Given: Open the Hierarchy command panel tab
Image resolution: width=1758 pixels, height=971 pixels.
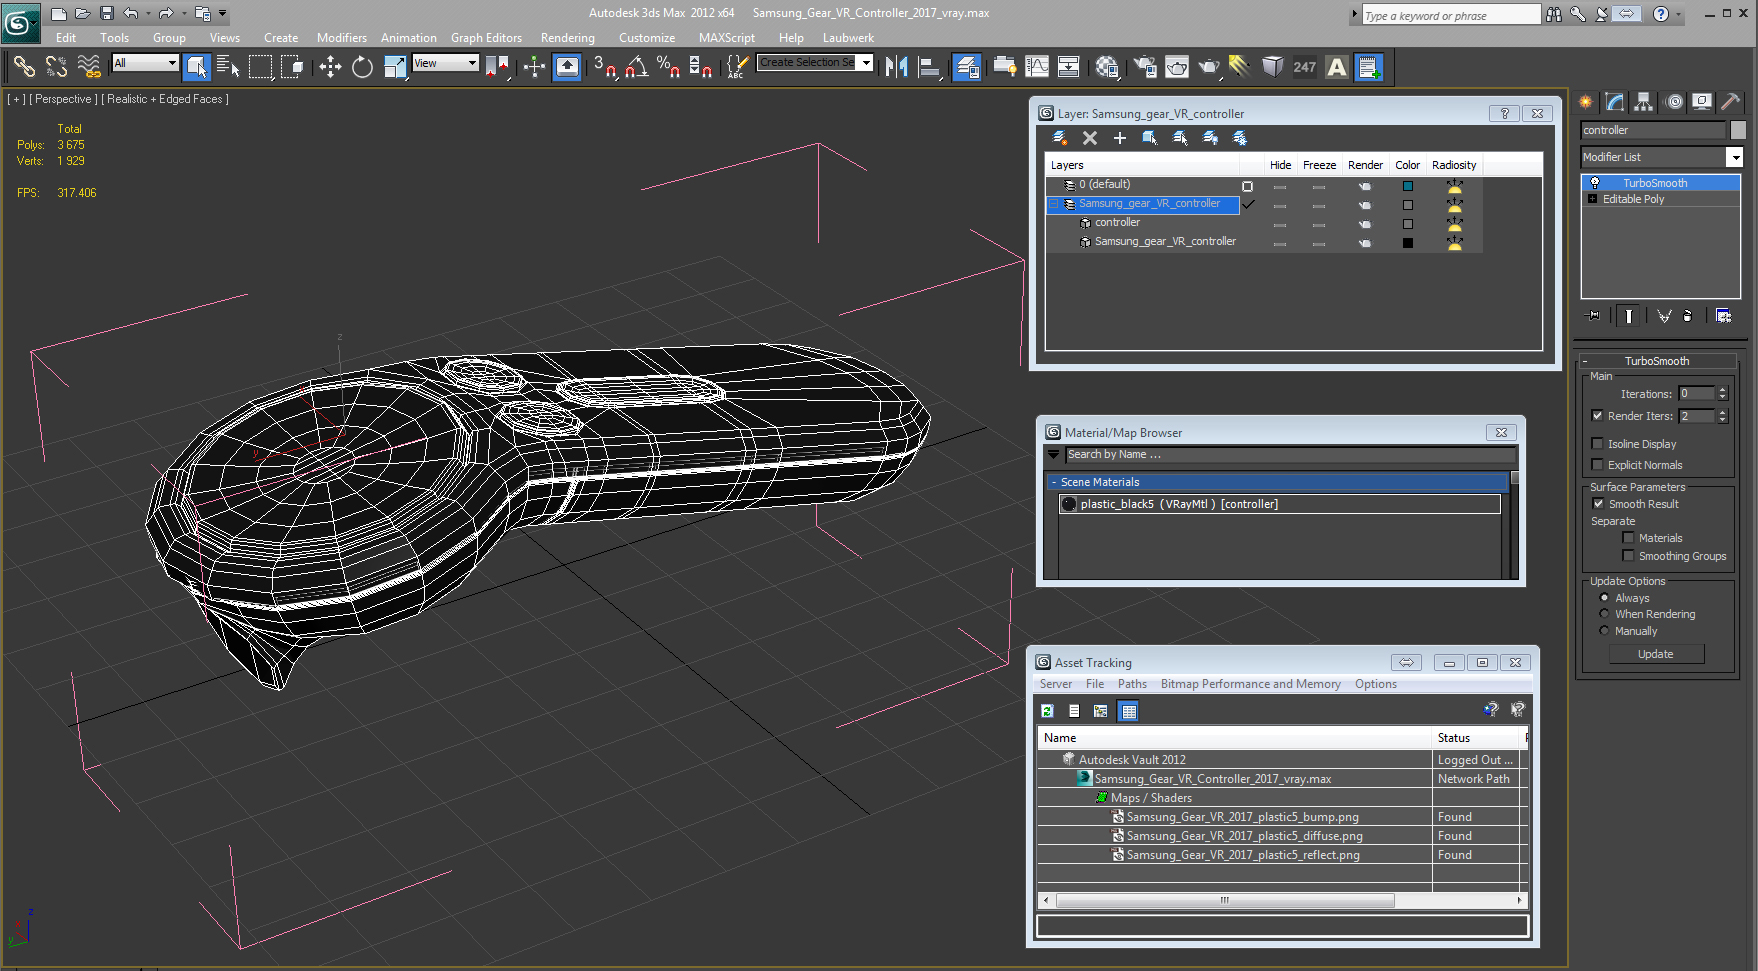Looking at the screenshot, I should click(x=1644, y=102).
